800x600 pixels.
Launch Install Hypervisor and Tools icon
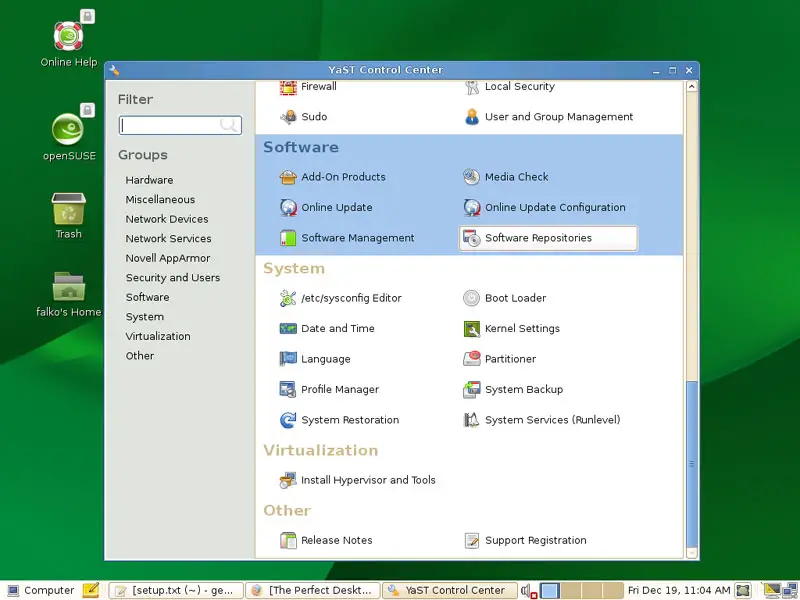[288, 480]
